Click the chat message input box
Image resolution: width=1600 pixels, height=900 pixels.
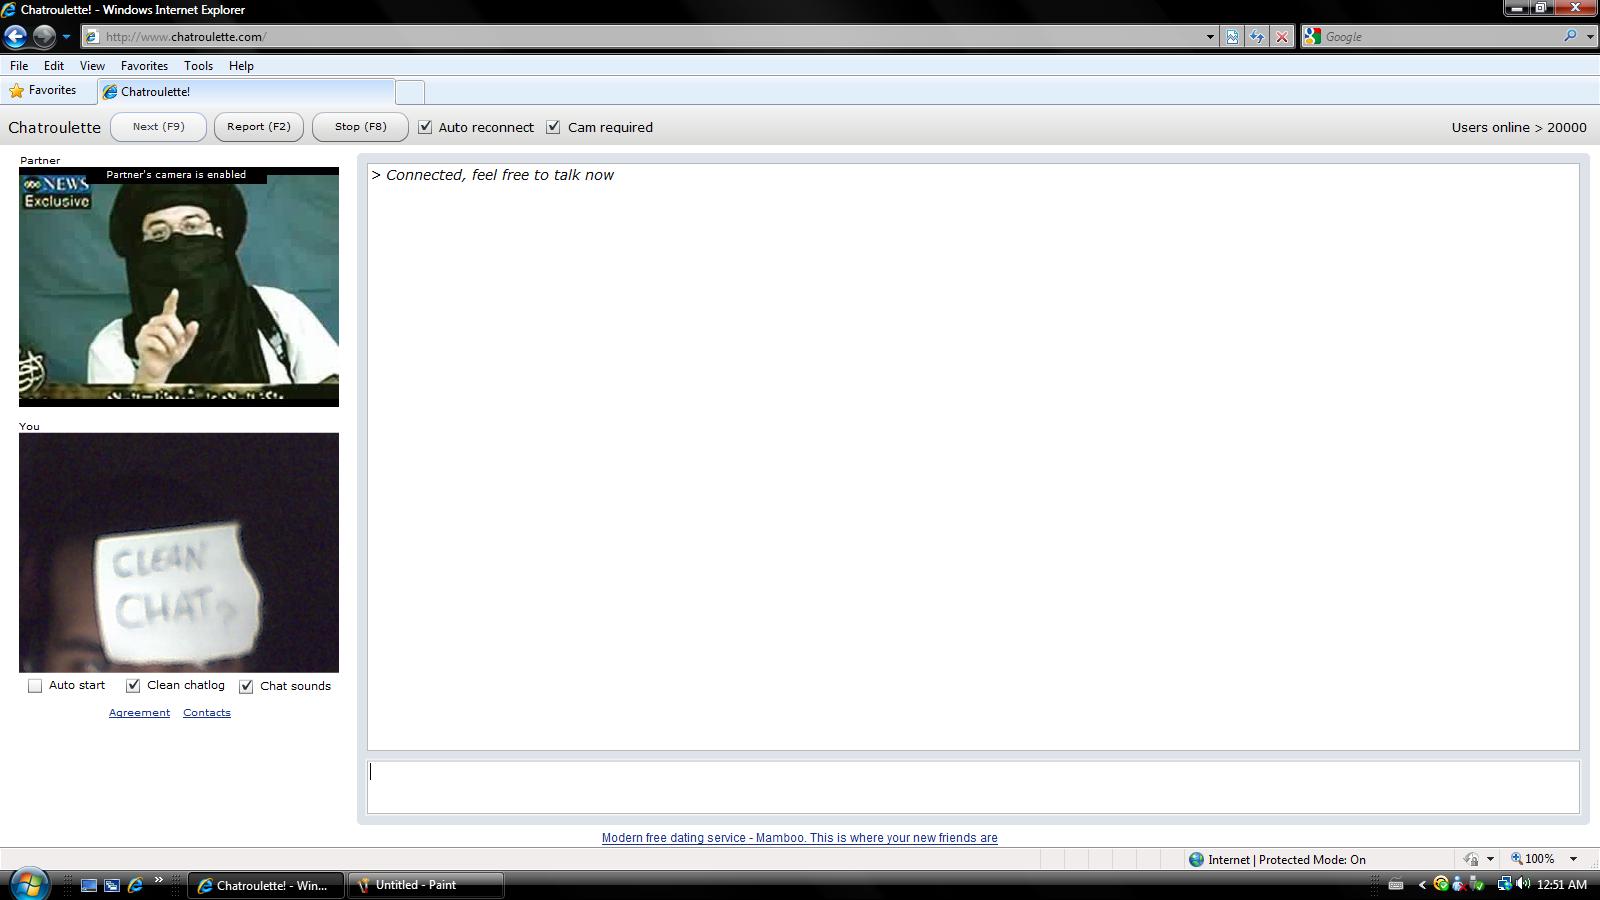(x=973, y=787)
